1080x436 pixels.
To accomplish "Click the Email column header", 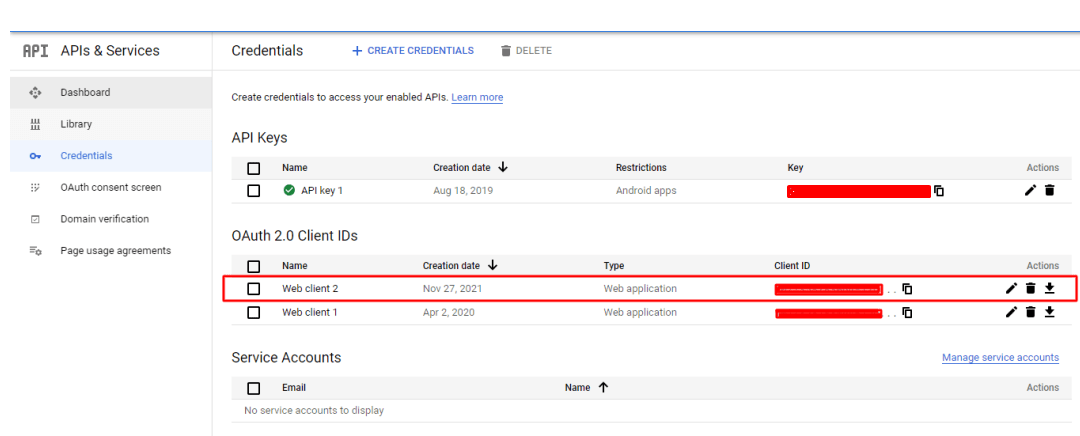I will tap(294, 388).
